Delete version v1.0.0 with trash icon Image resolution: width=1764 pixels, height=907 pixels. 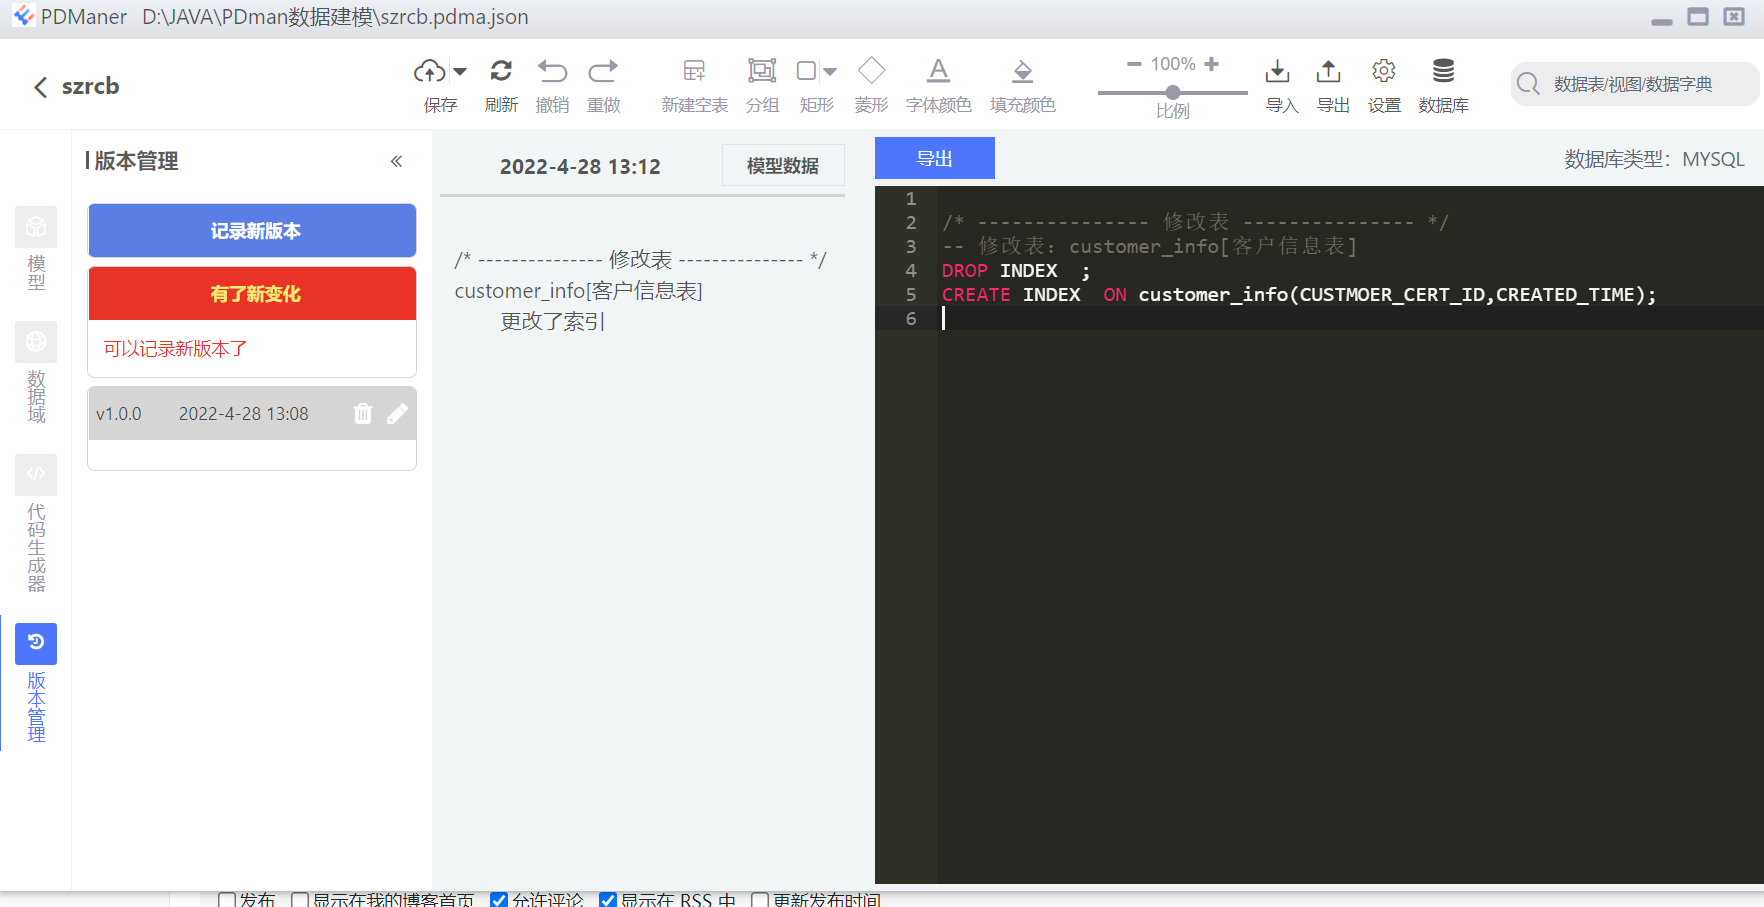coord(363,413)
